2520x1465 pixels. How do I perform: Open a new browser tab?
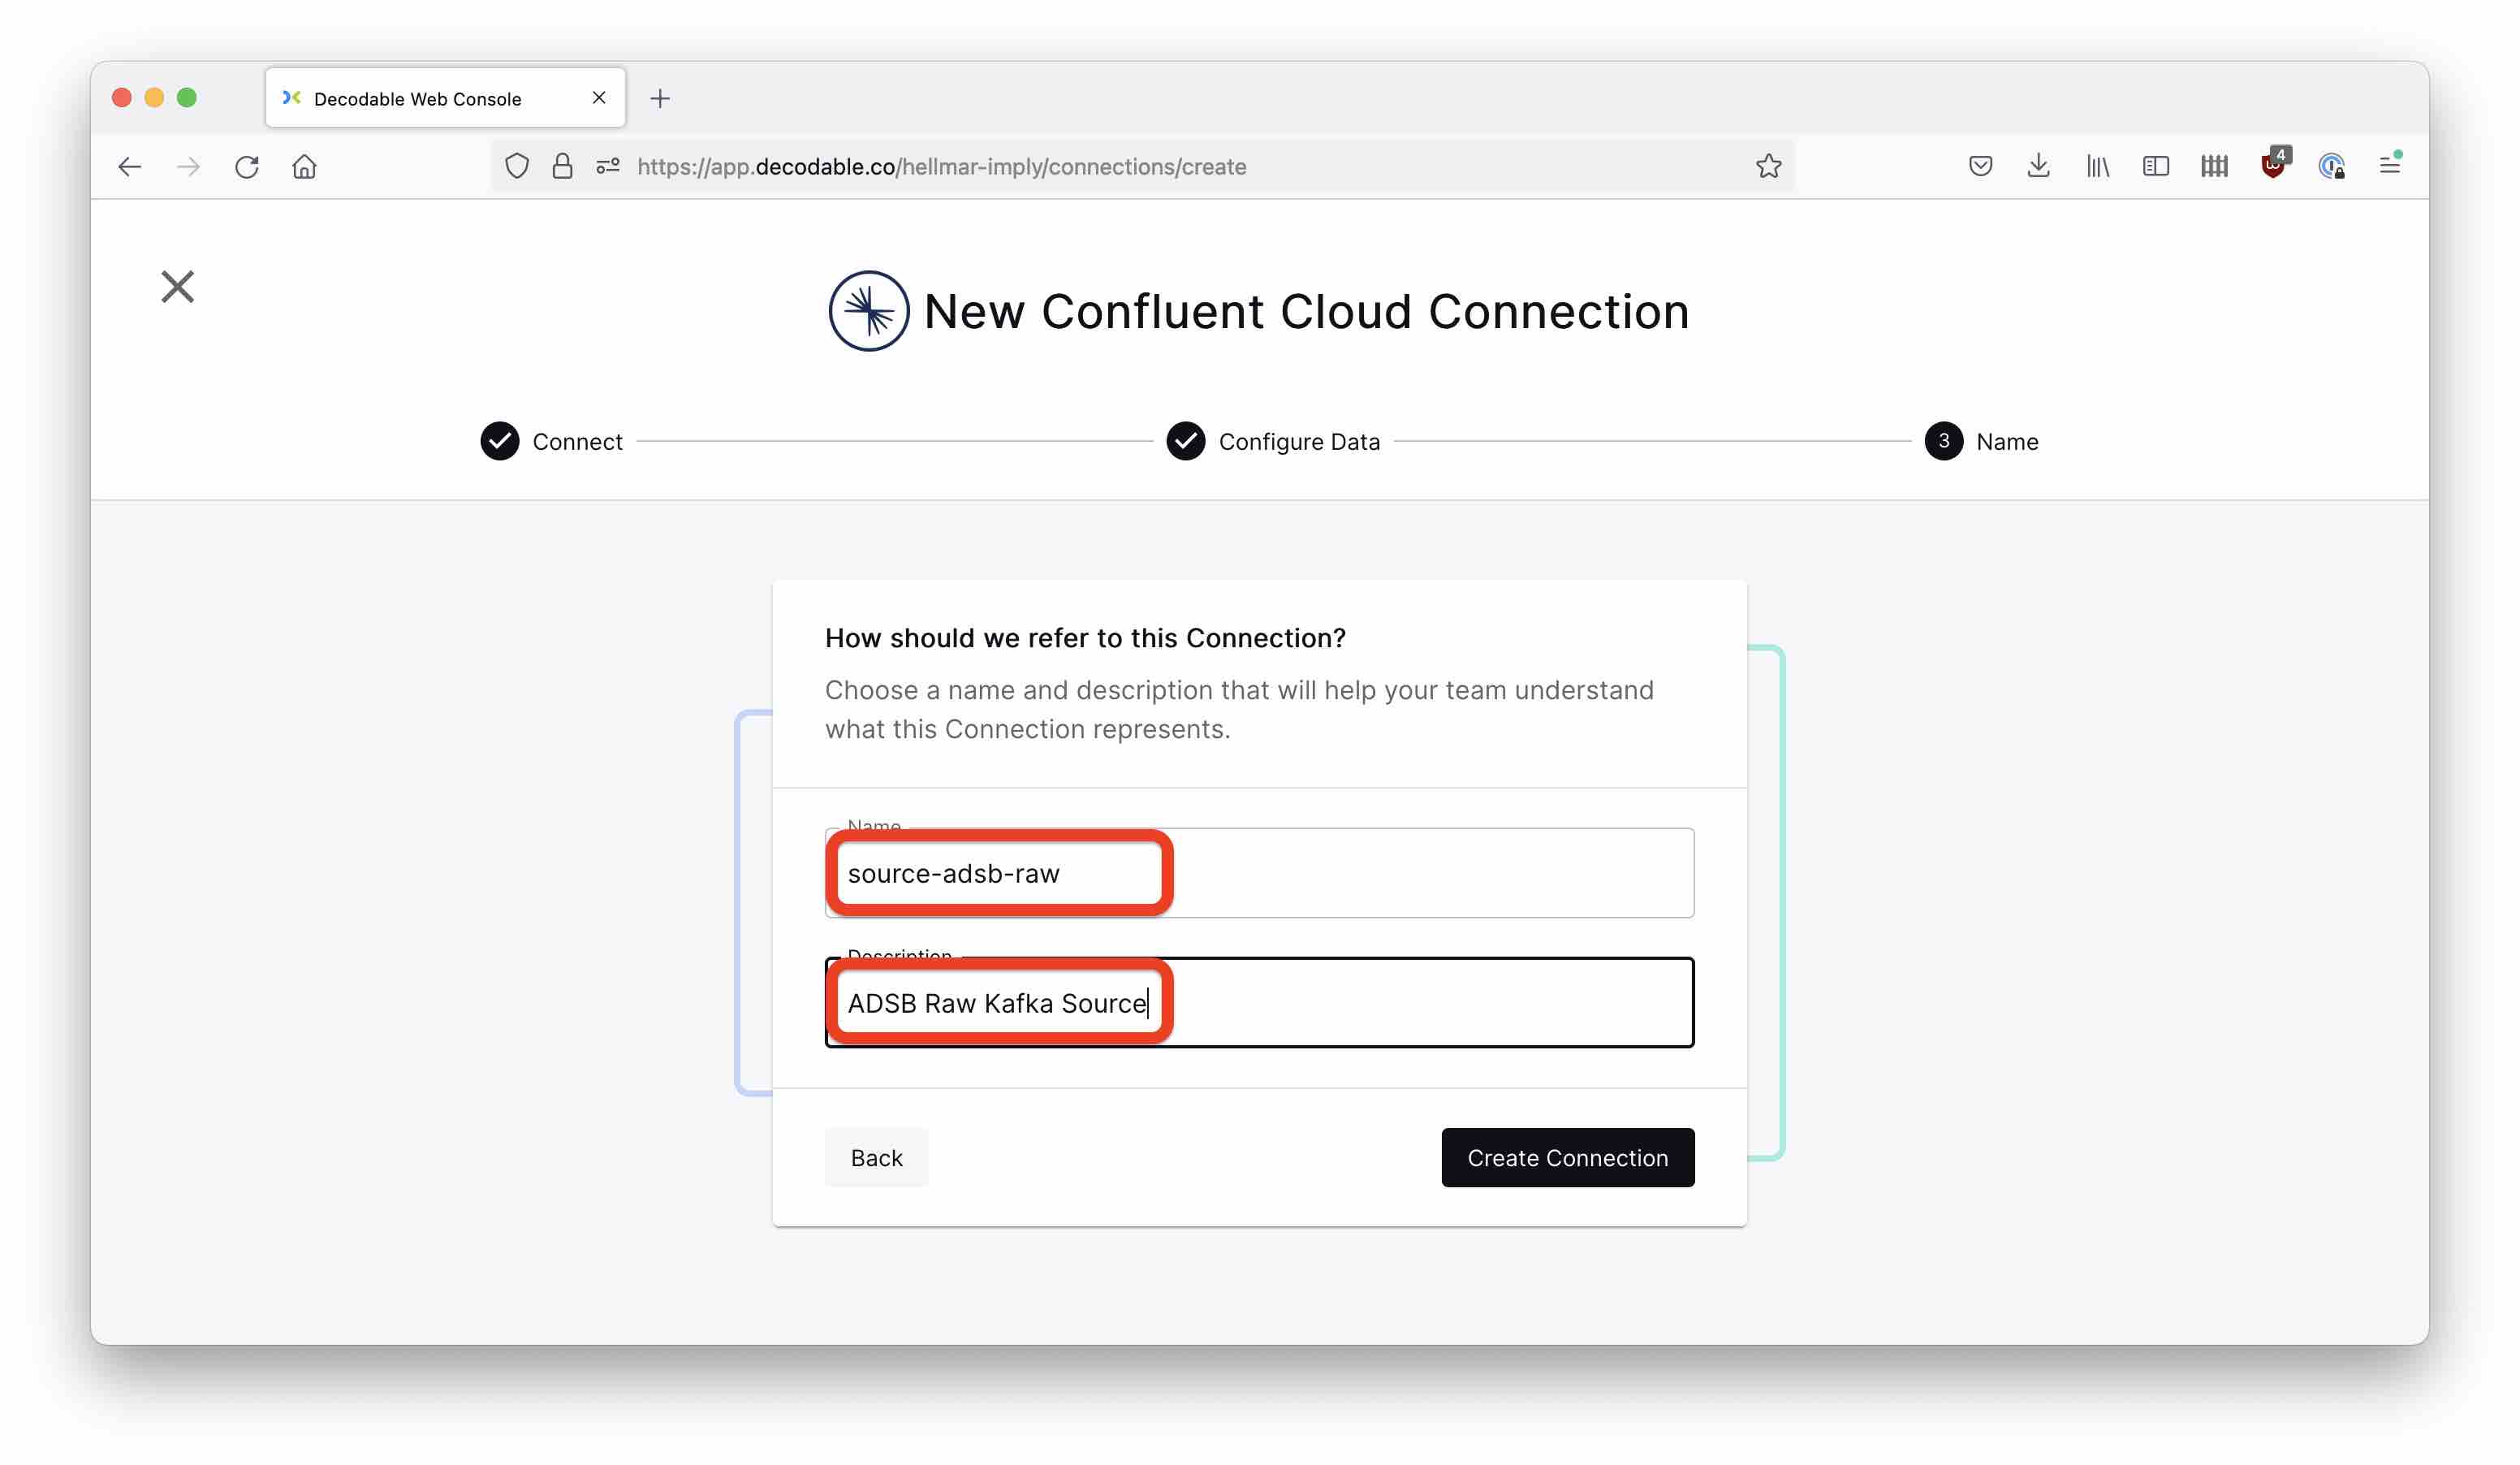click(660, 97)
